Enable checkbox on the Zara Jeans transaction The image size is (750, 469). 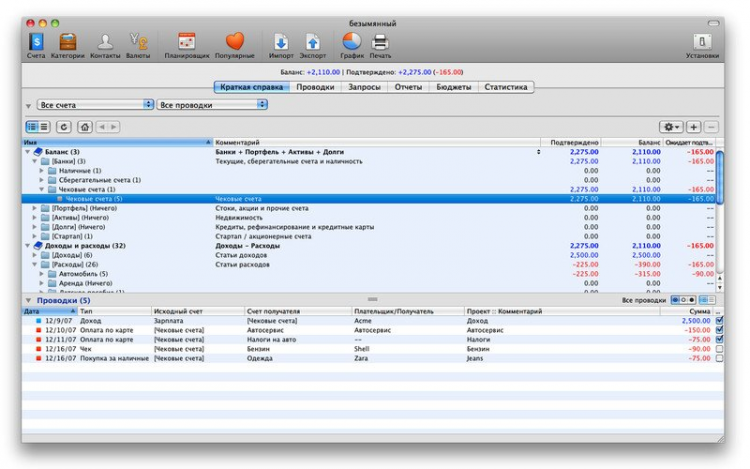coord(720,357)
